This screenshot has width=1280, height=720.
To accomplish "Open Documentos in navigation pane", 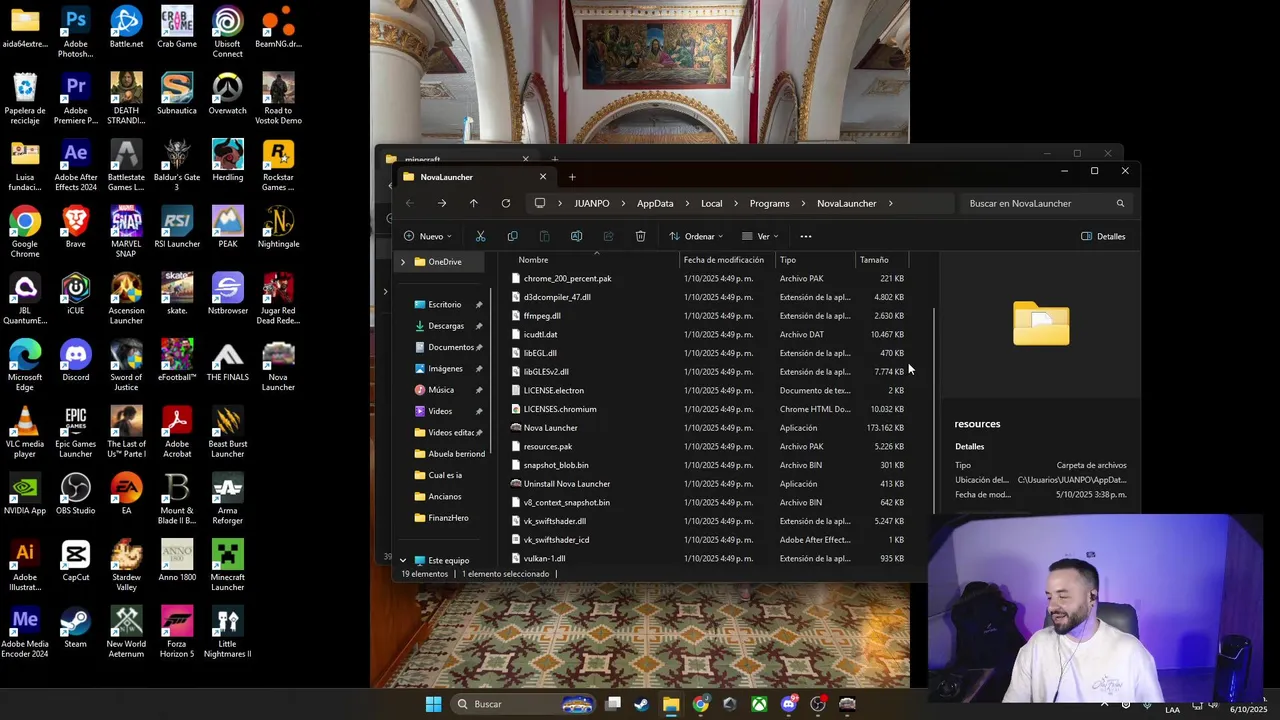I will pos(450,347).
